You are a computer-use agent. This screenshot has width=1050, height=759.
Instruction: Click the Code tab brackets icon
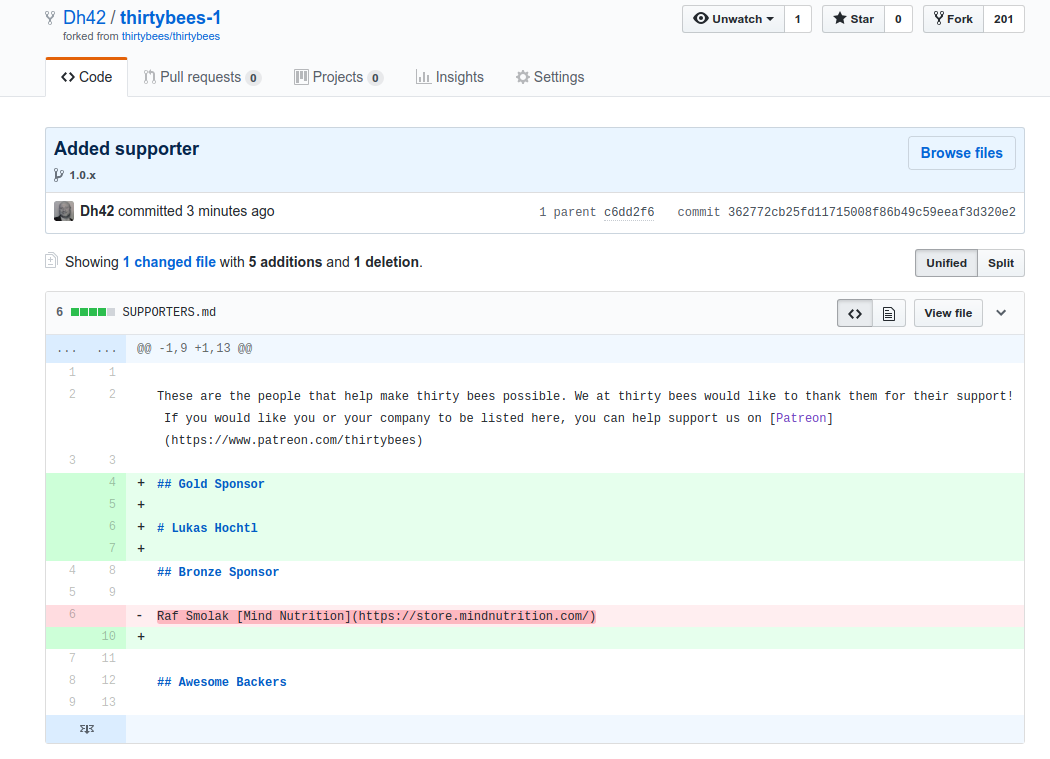point(68,77)
